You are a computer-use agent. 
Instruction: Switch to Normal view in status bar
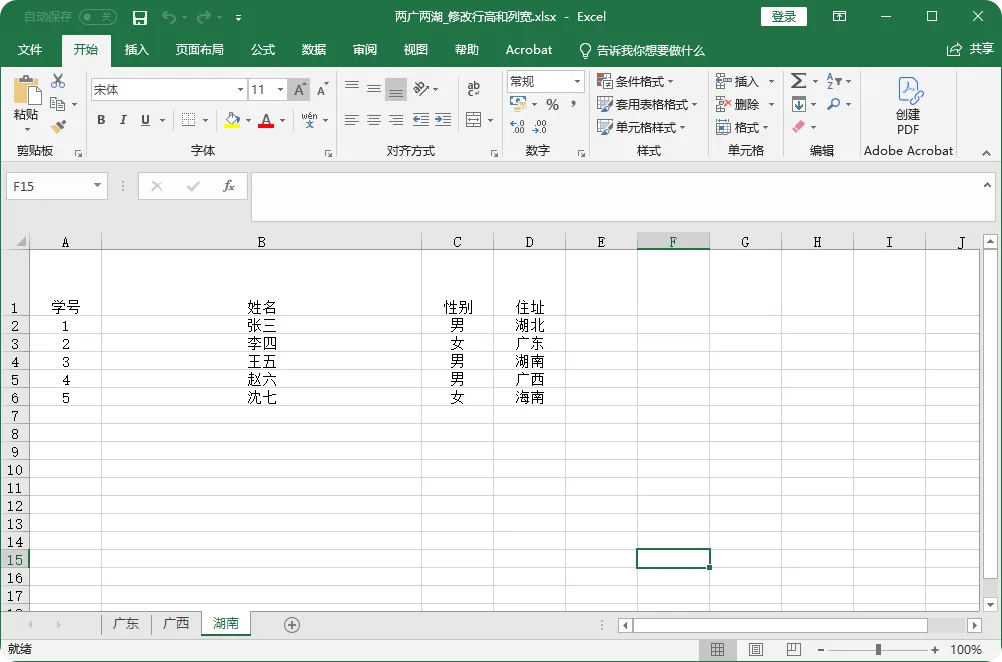718,650
